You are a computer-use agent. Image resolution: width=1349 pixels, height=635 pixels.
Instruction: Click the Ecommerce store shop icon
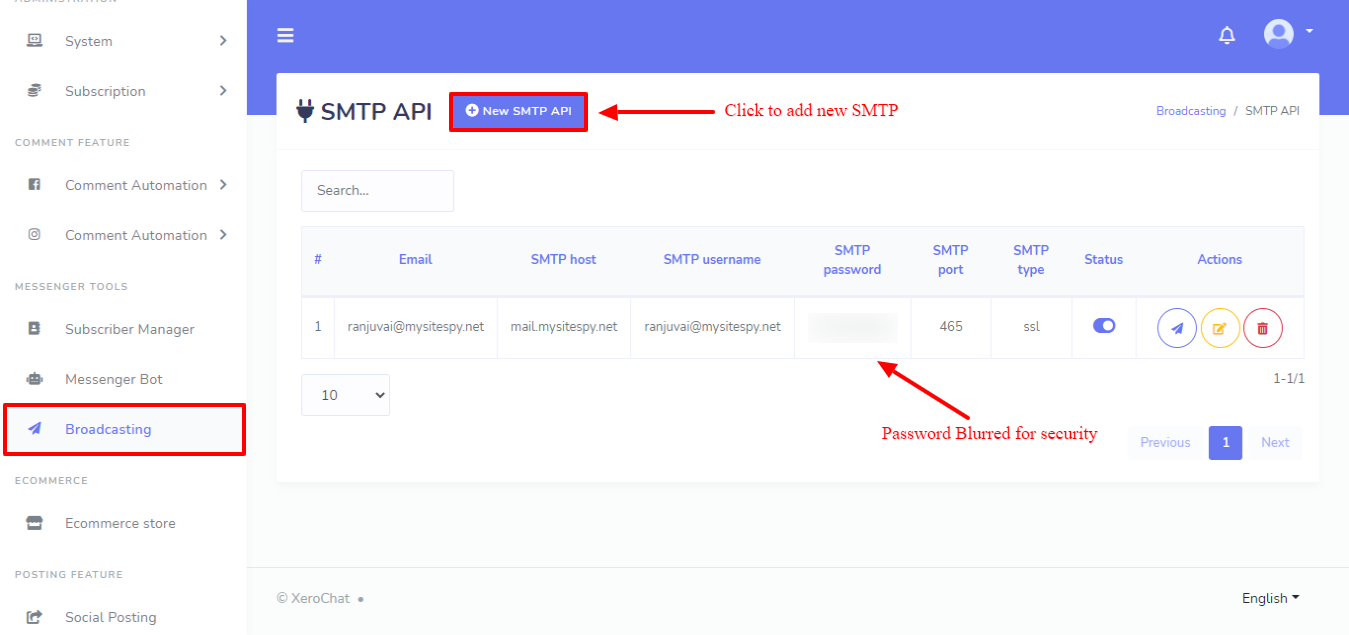click(34, 523)
